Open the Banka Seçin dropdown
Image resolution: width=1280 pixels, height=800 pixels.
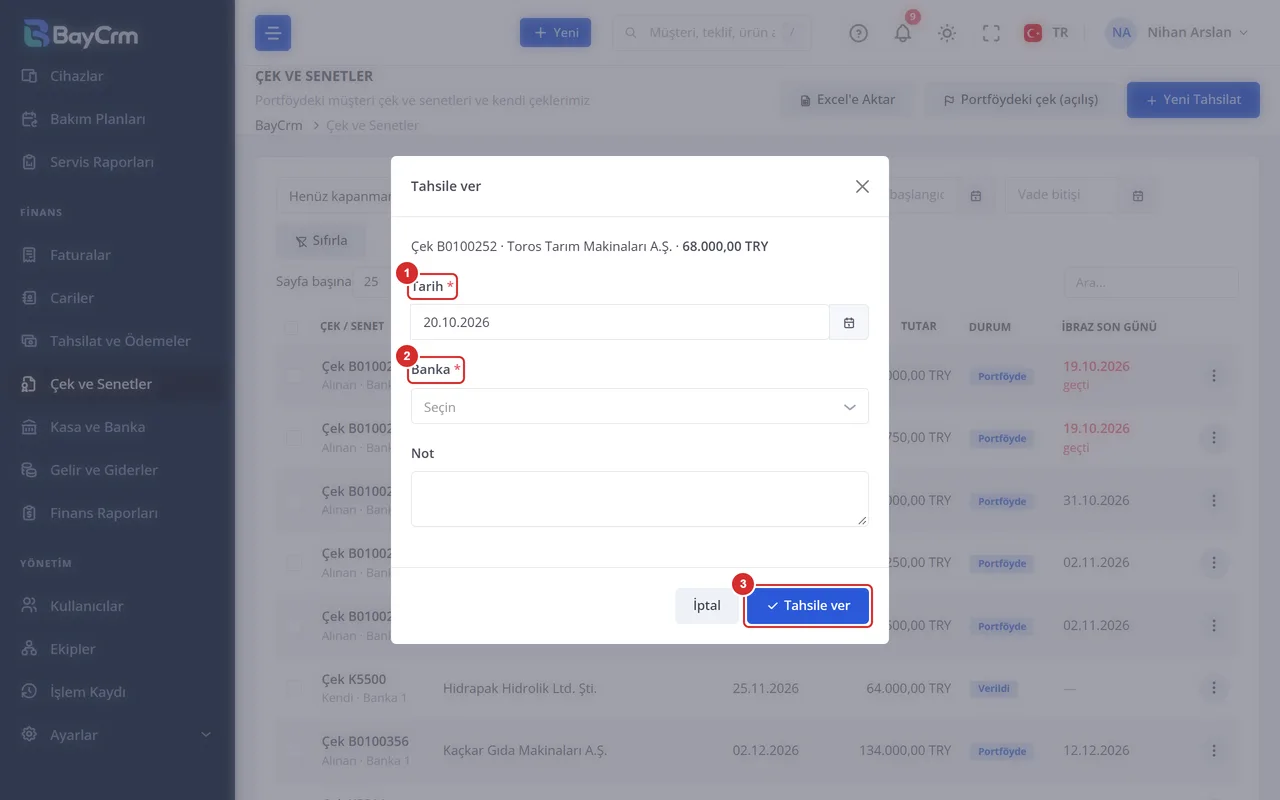pyautogui.click(x=639, y=407)
